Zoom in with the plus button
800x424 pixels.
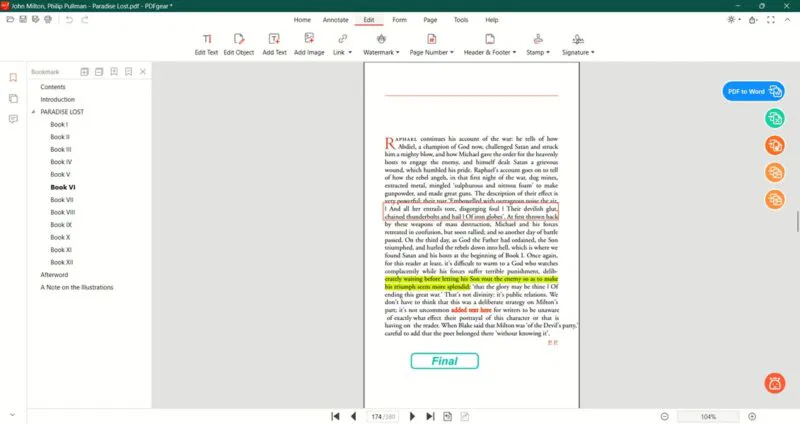click(752, 417)
